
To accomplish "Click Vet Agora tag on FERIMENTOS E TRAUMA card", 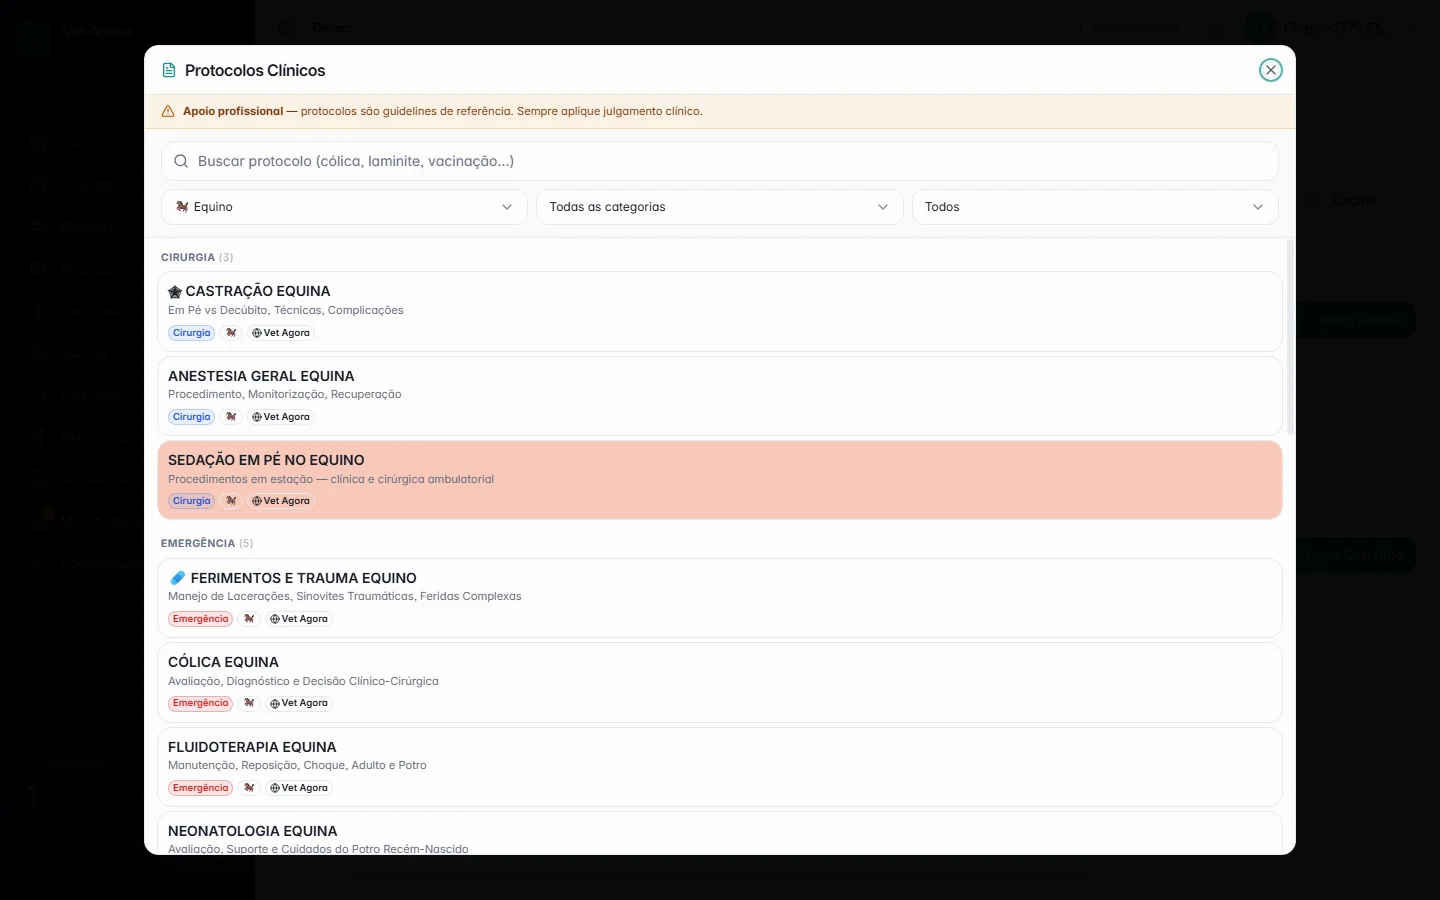I will (x=299, y=619).
